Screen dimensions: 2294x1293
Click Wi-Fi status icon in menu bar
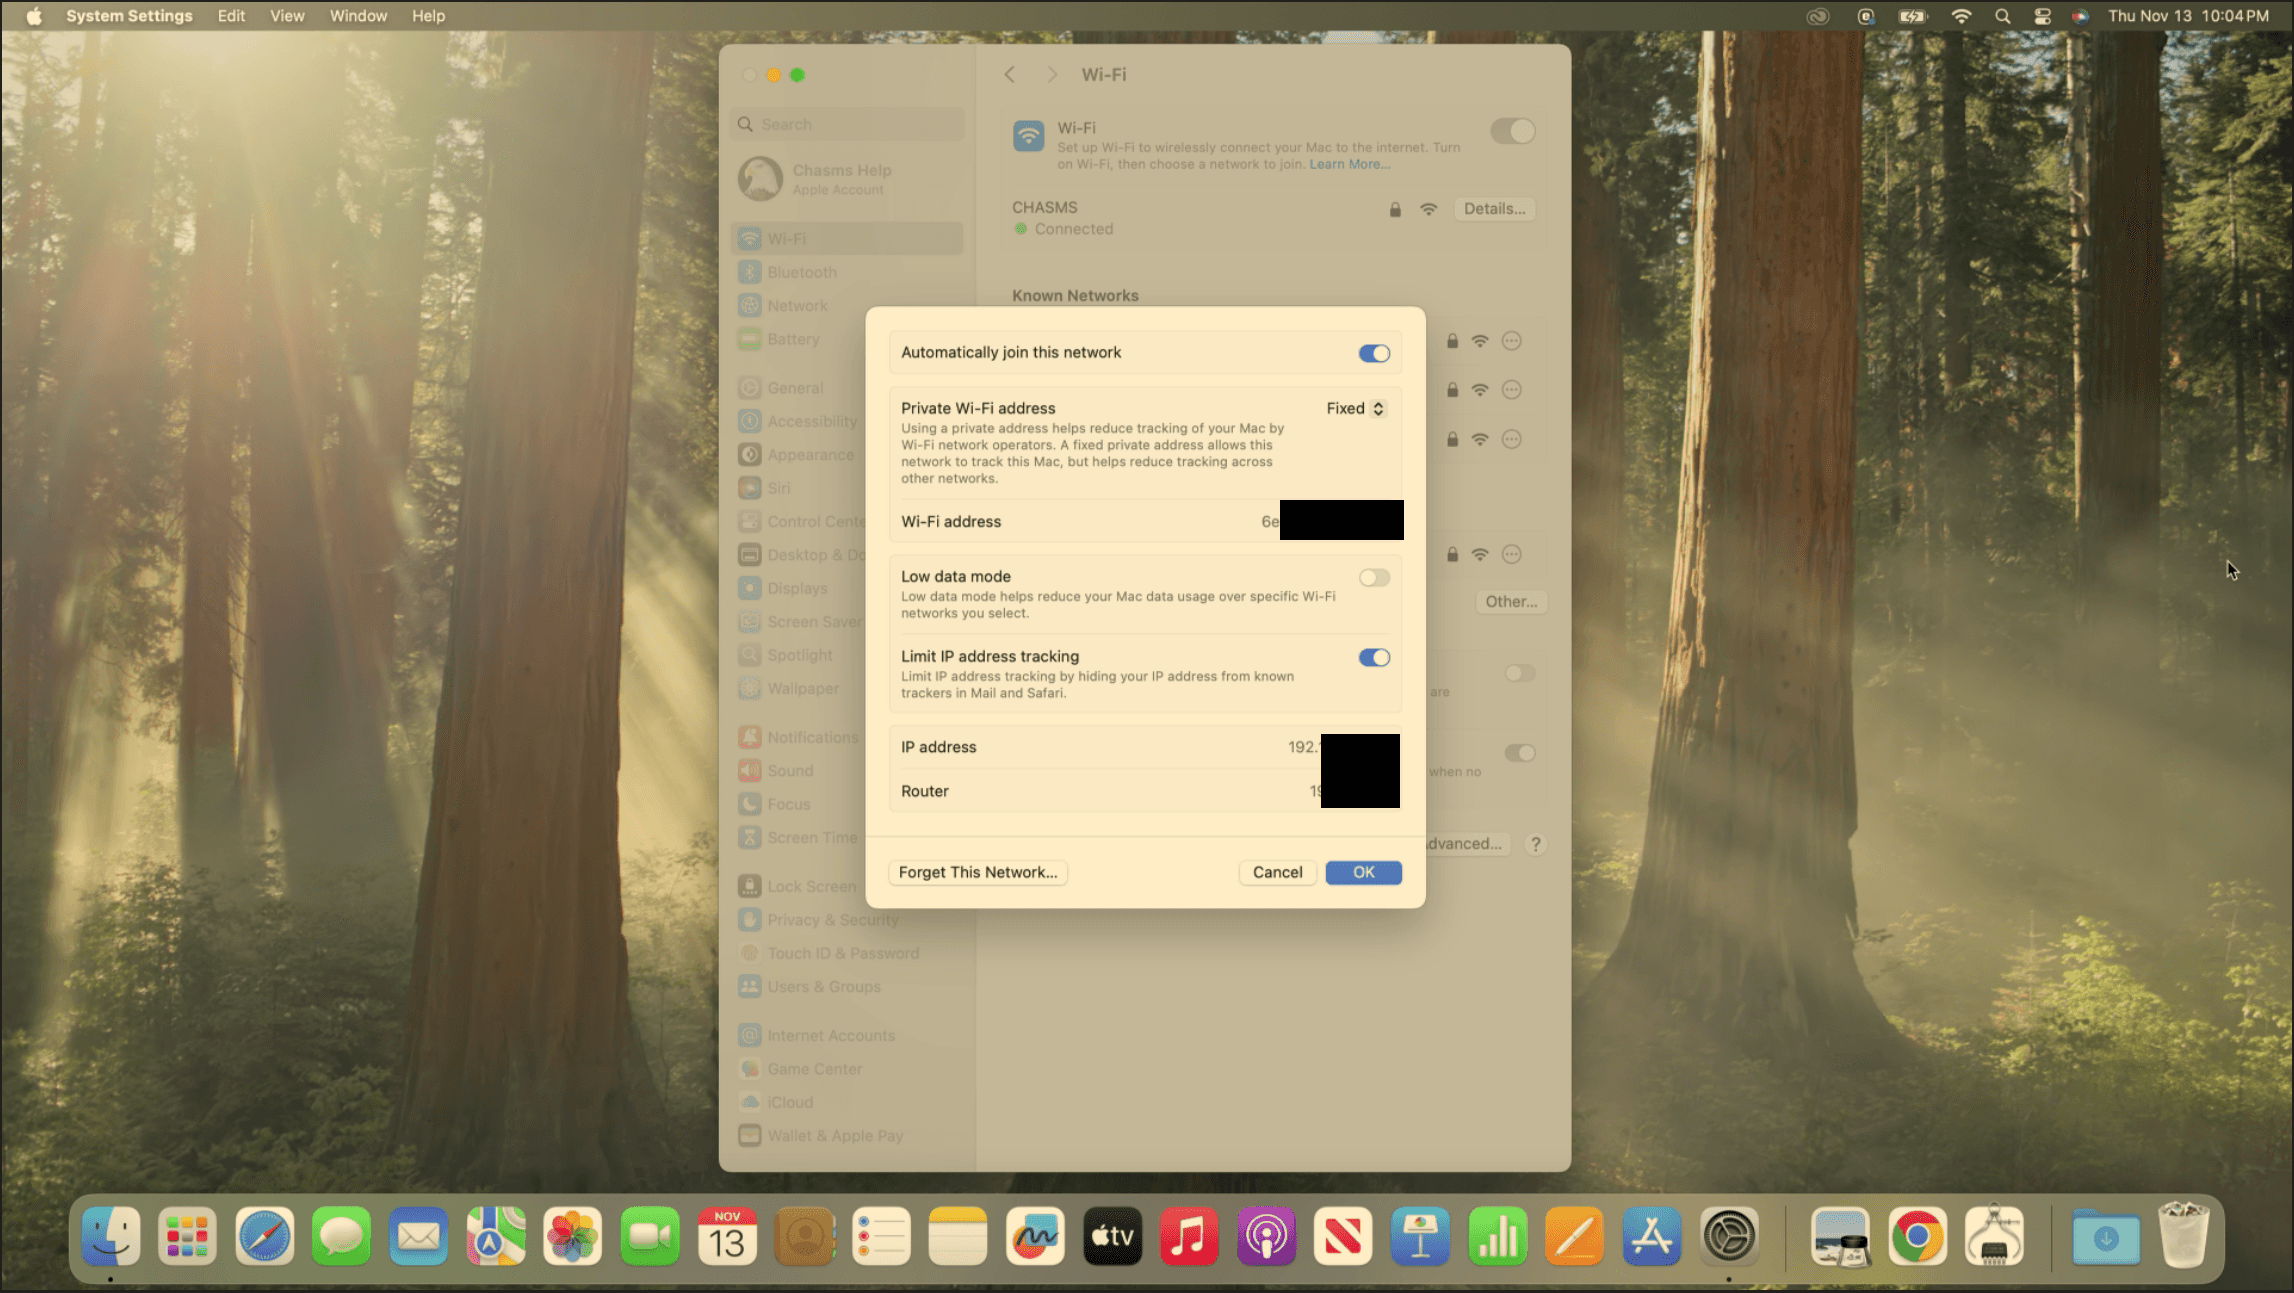point(1961,16)
